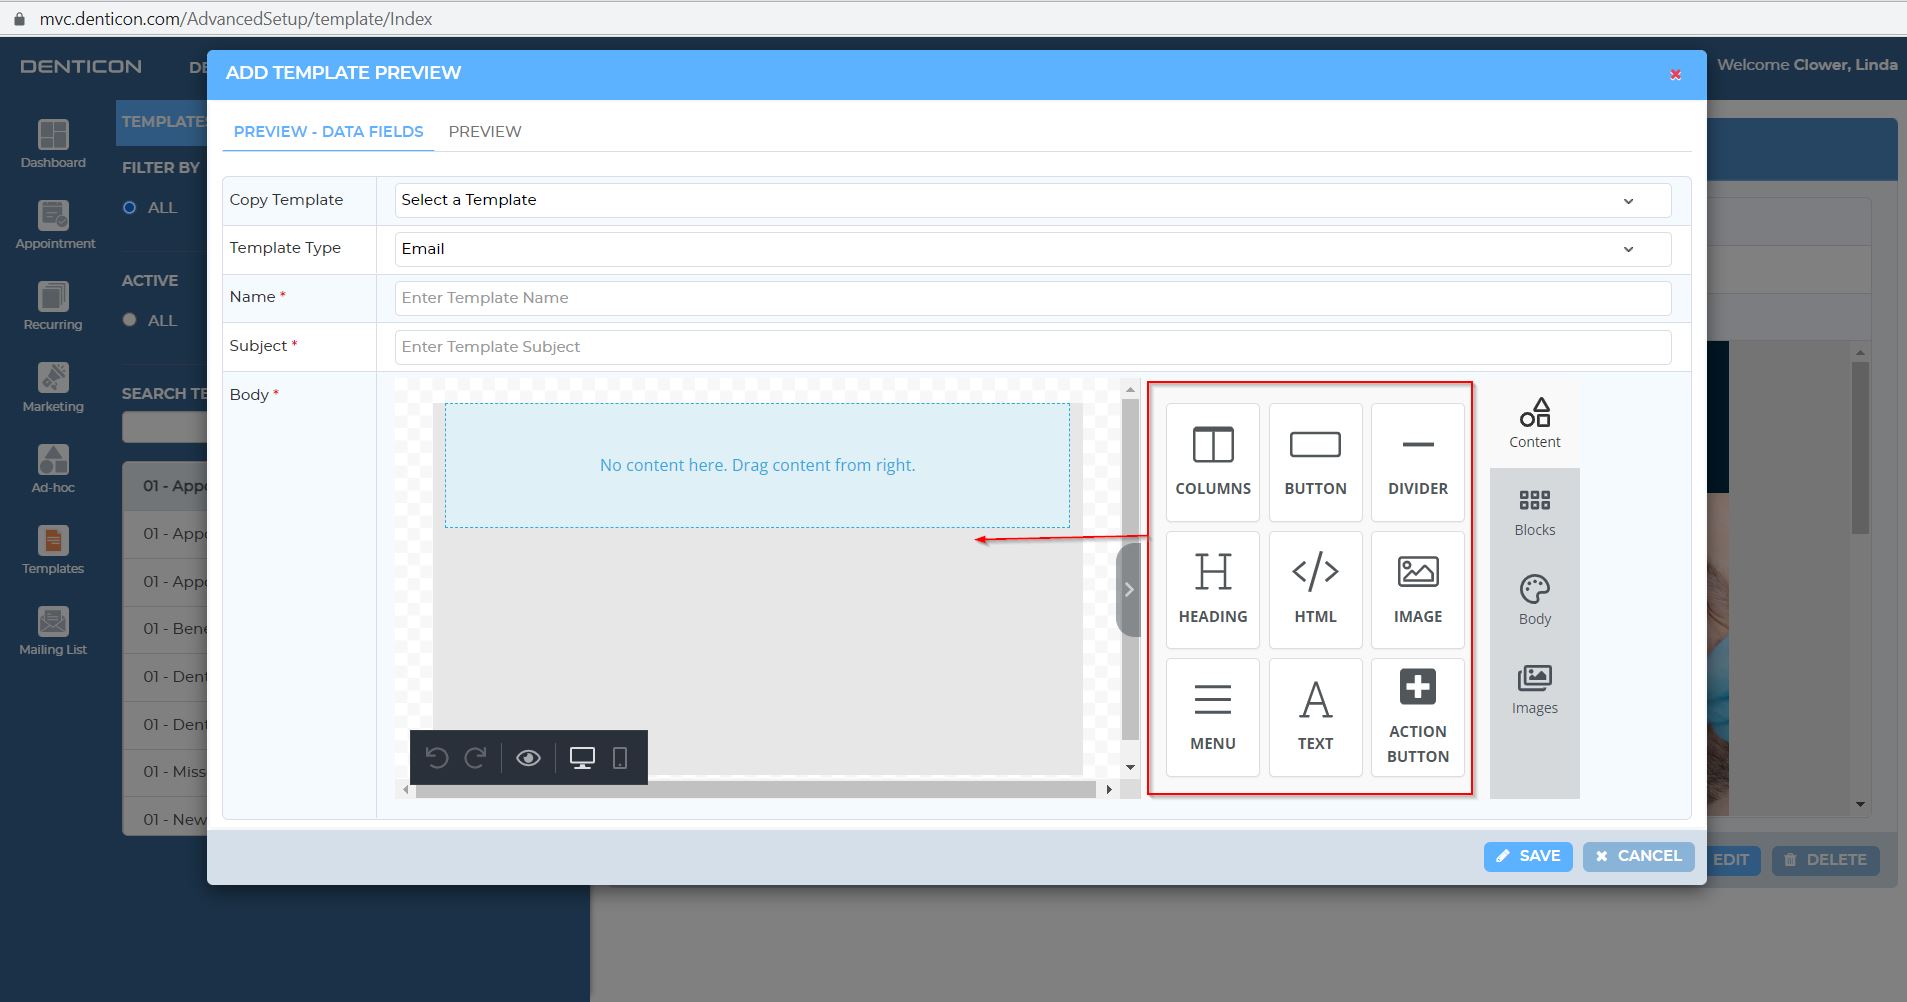
Task: Switch editor to mobile preview mode
Action: (x=621, y=758)
